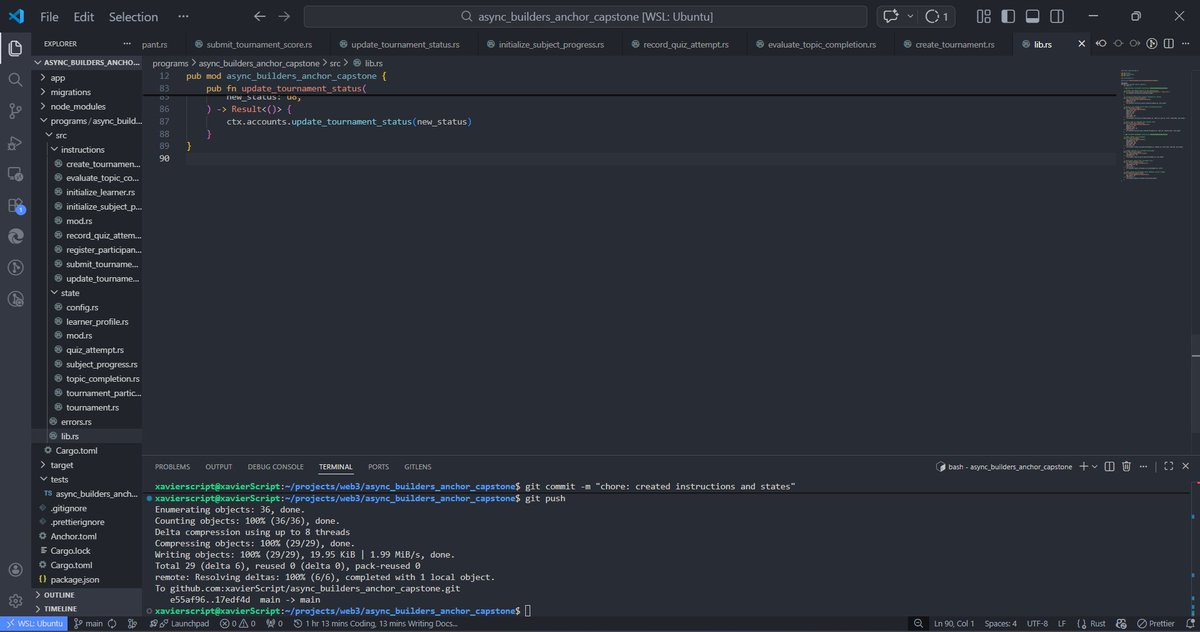Switch to the DEBUG CONSOLE panel tab
Image resolution: width=1200 pixels, height=632 pixels.
click(x=275, y=467)
